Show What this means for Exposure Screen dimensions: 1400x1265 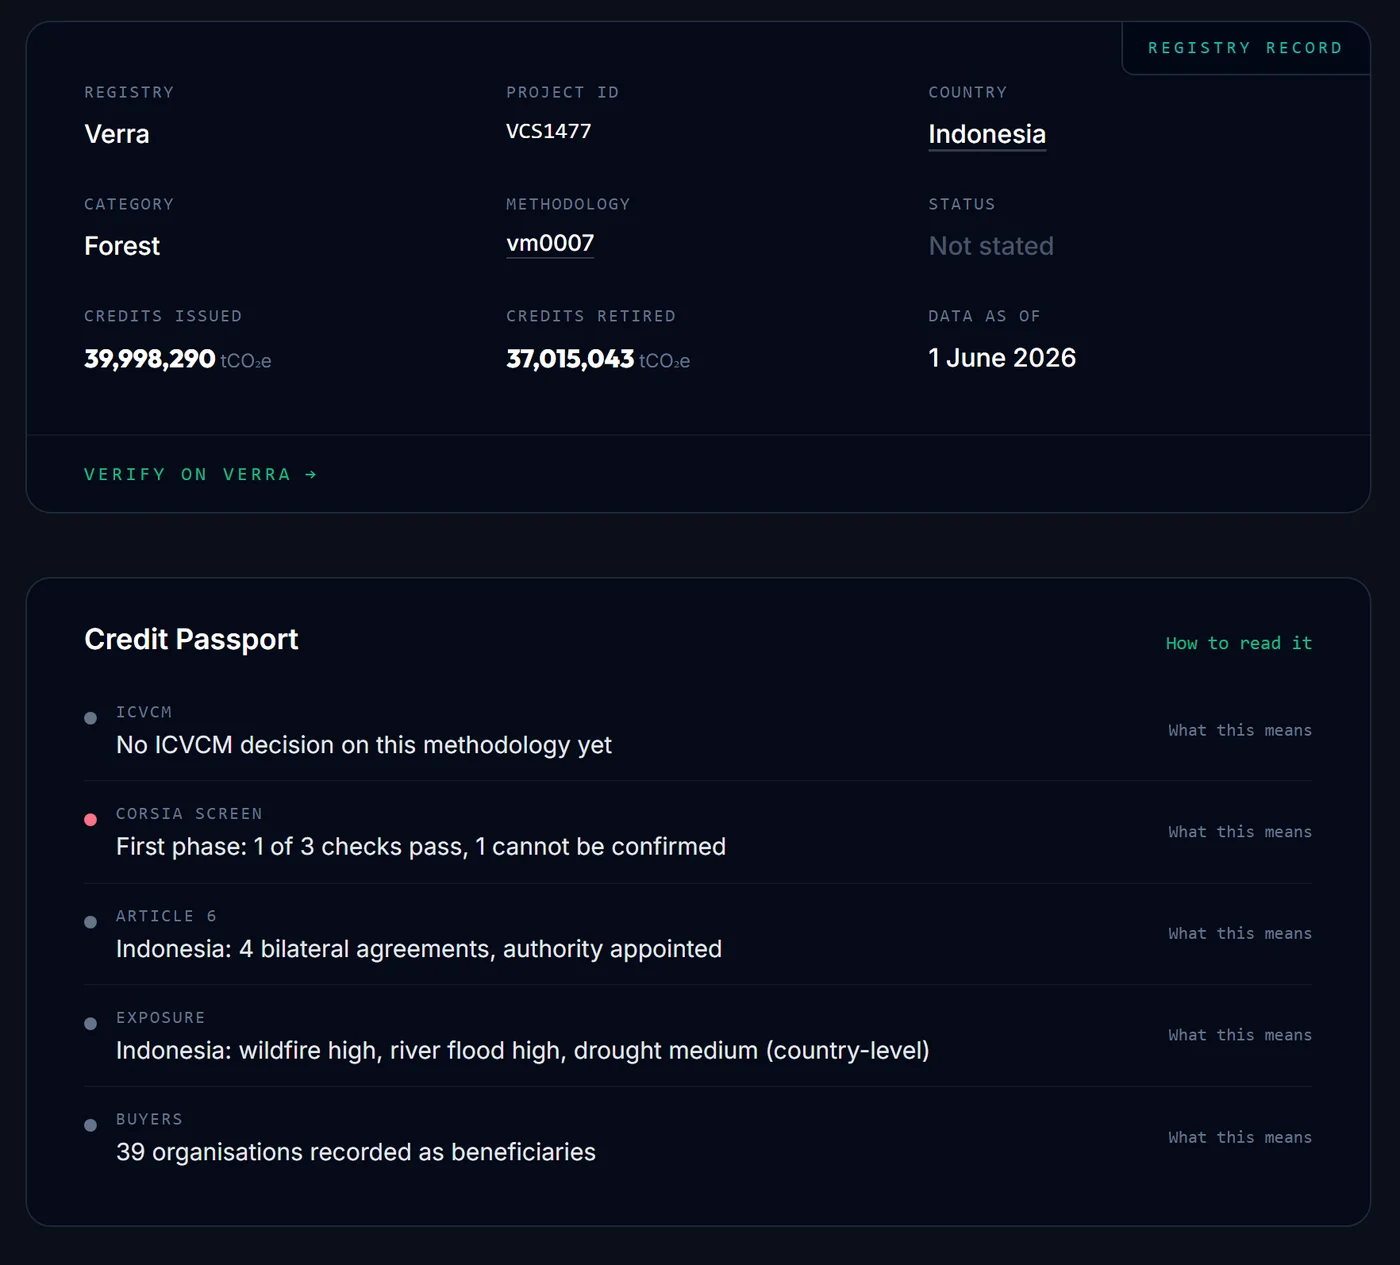tap(1240, 1035)
